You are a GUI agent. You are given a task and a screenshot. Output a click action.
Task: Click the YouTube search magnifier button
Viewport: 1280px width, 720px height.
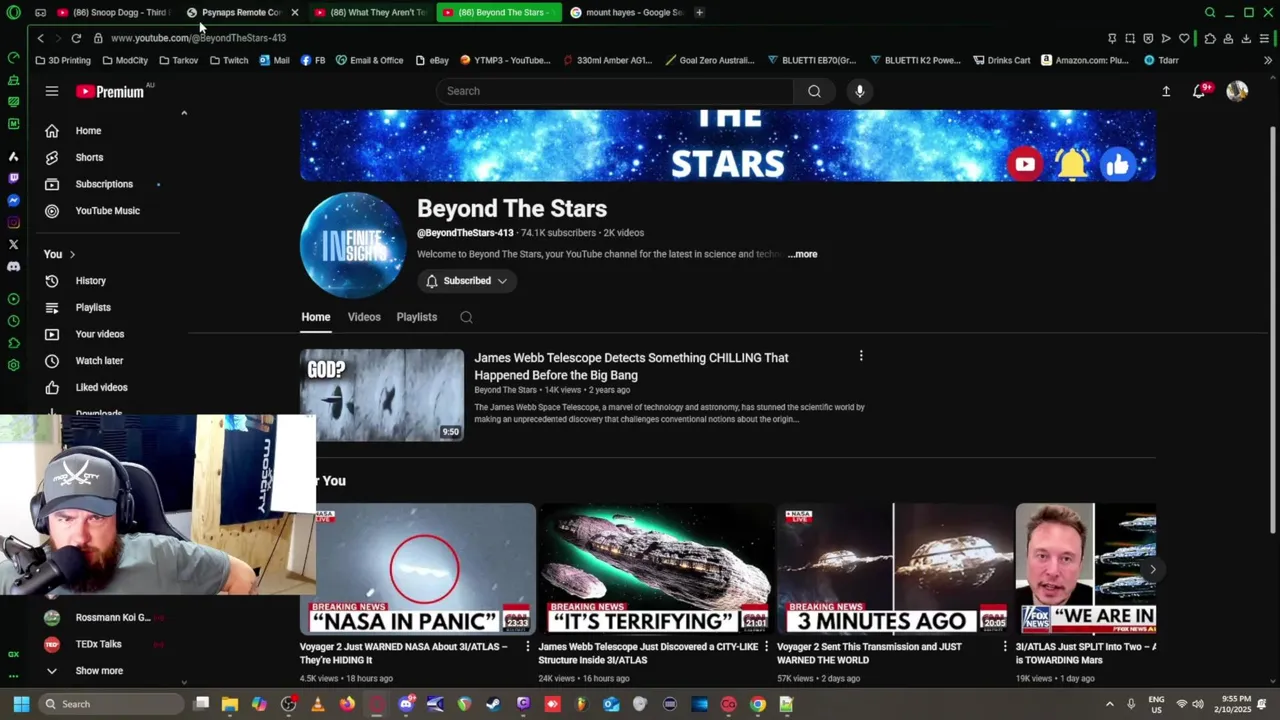pos(814,91)
